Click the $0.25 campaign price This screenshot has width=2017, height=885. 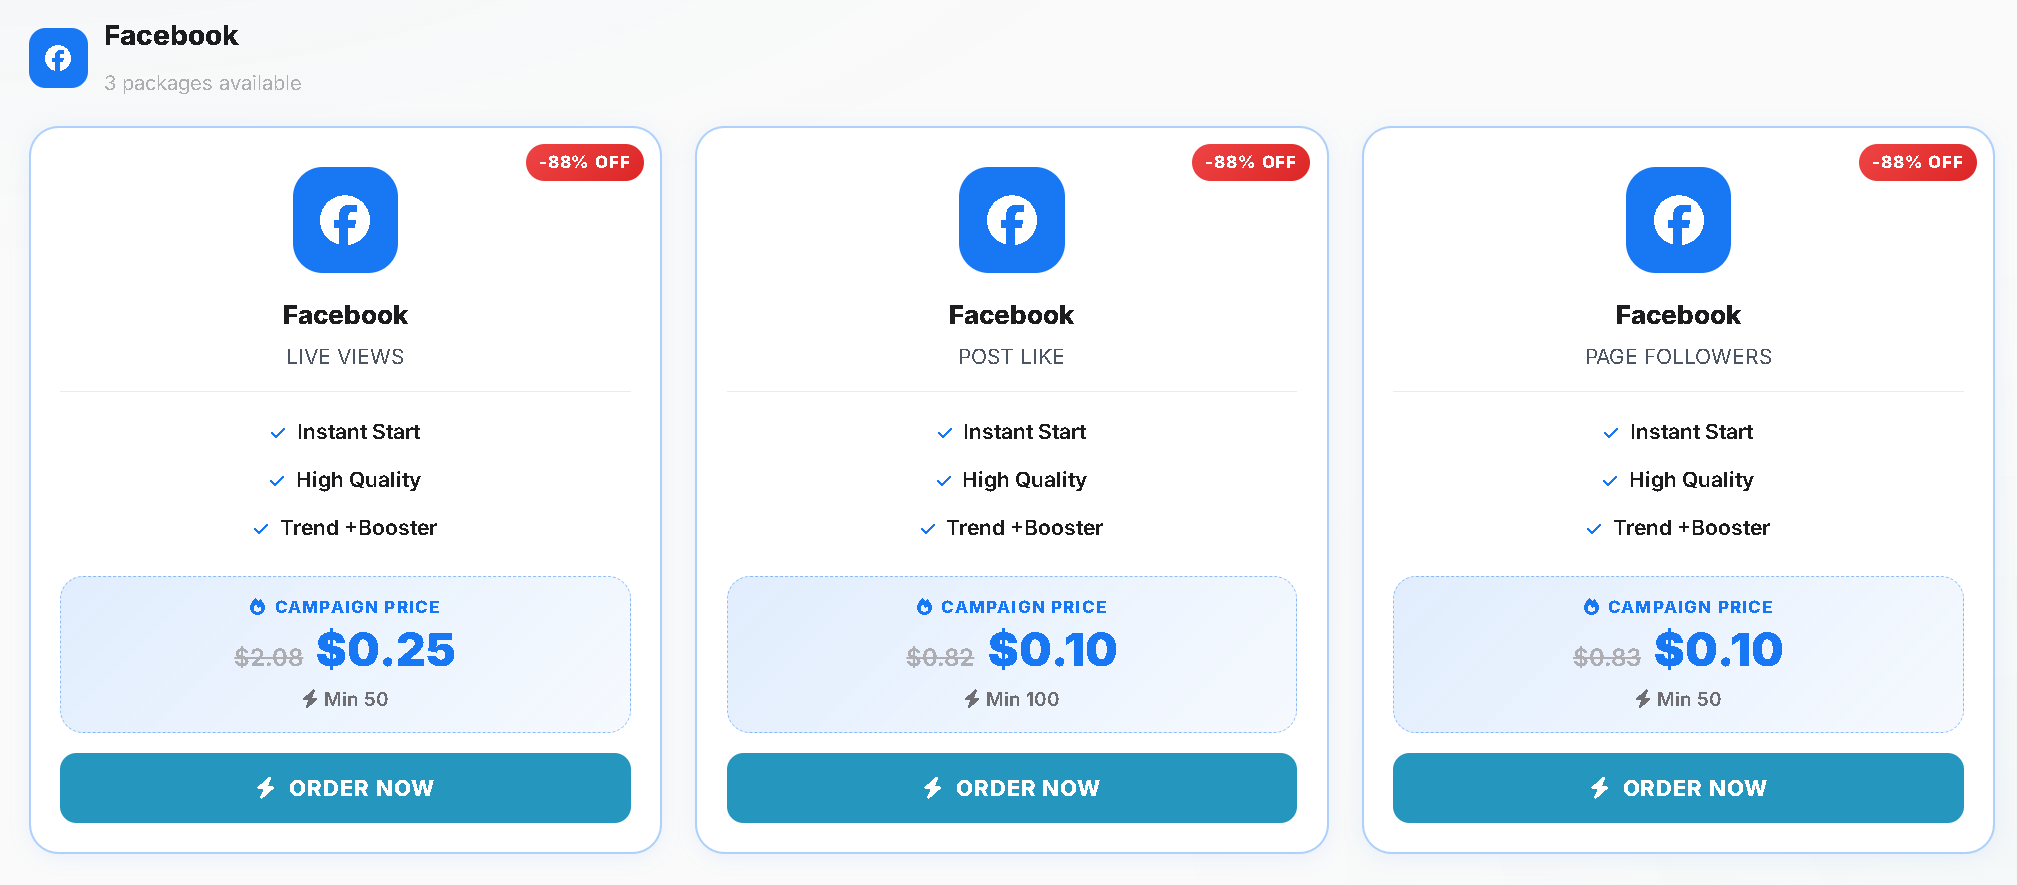click(x=385, y=650)
